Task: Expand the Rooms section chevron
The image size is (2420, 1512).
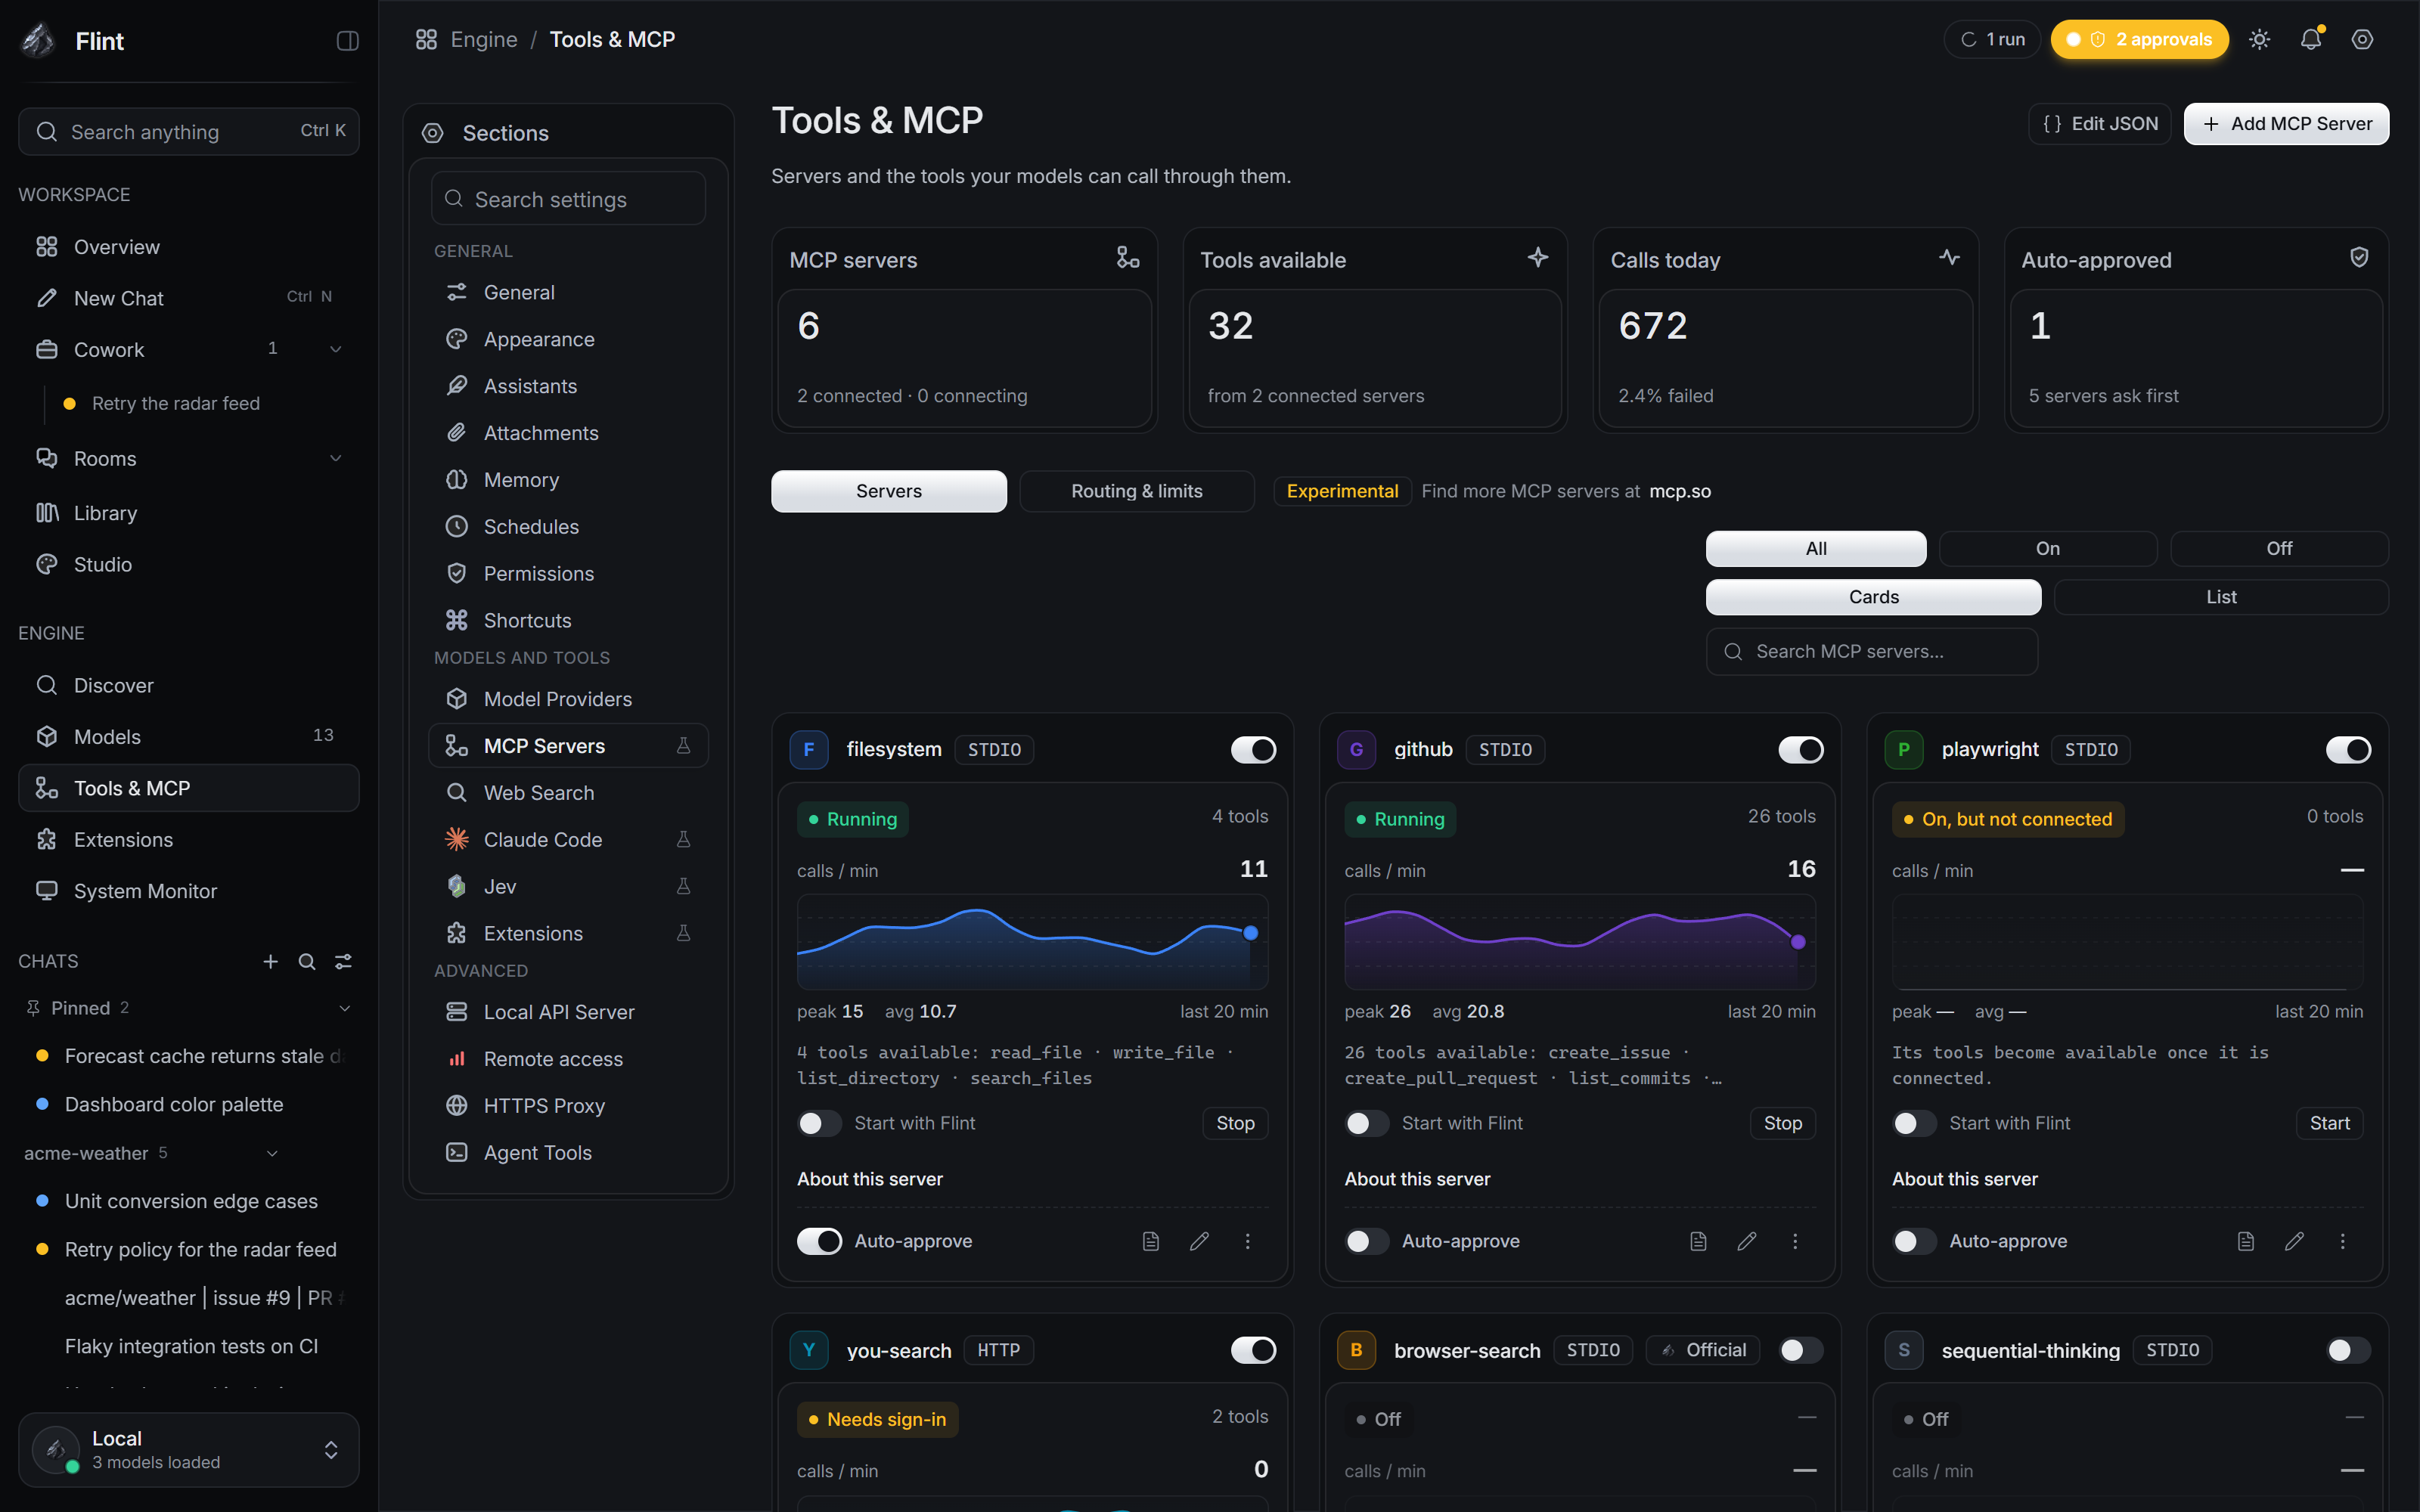Action: (x=336, y=458)
